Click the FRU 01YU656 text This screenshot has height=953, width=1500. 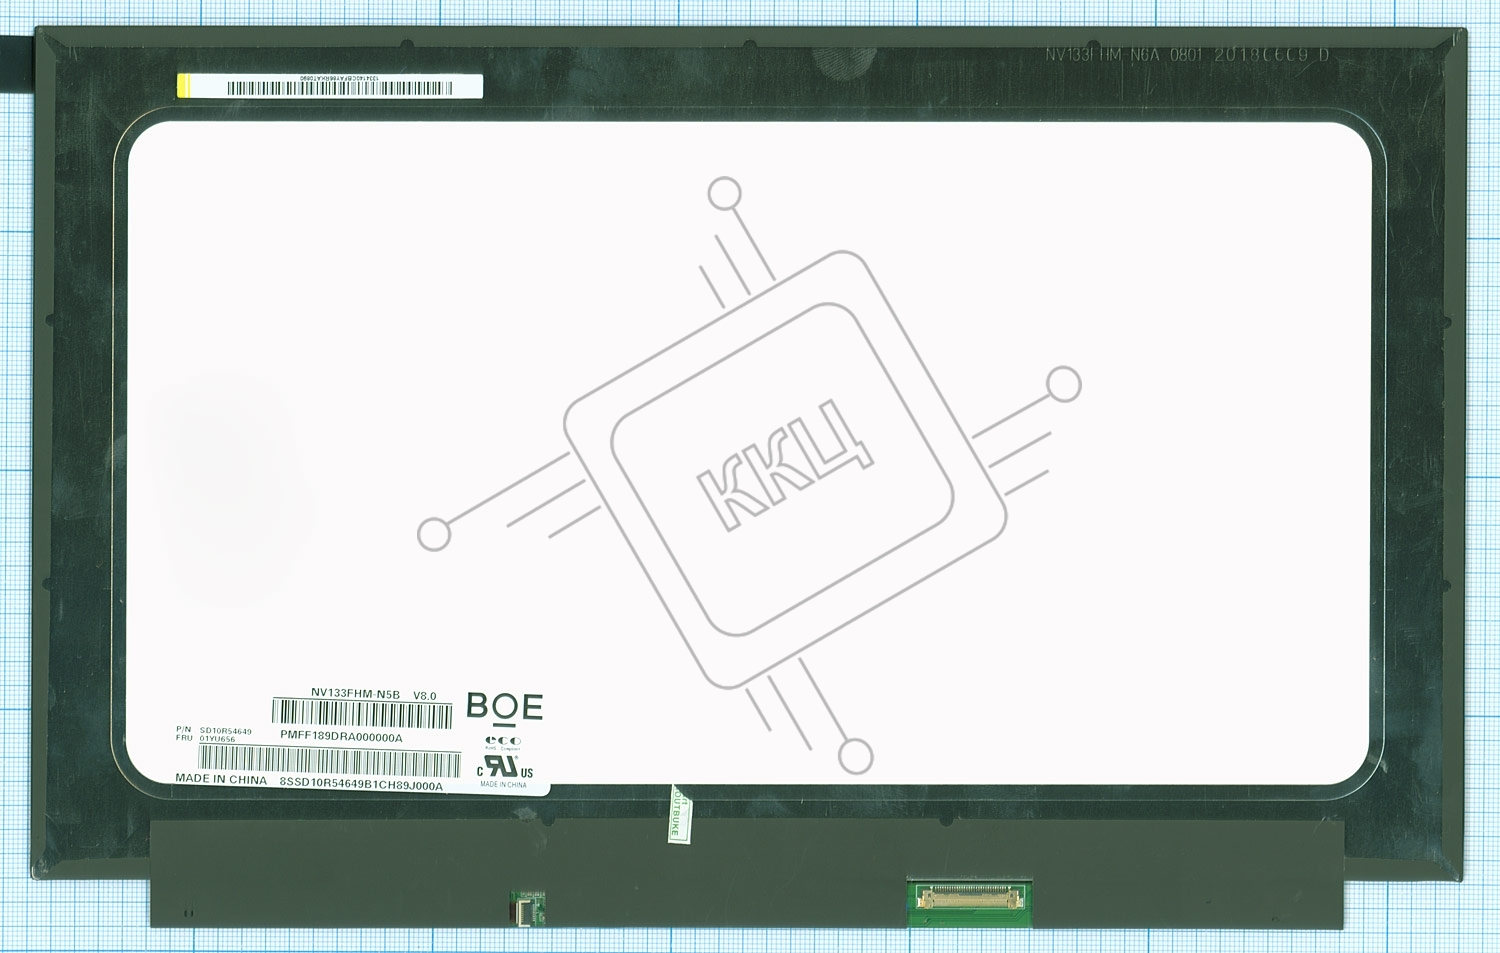point(206,739)
